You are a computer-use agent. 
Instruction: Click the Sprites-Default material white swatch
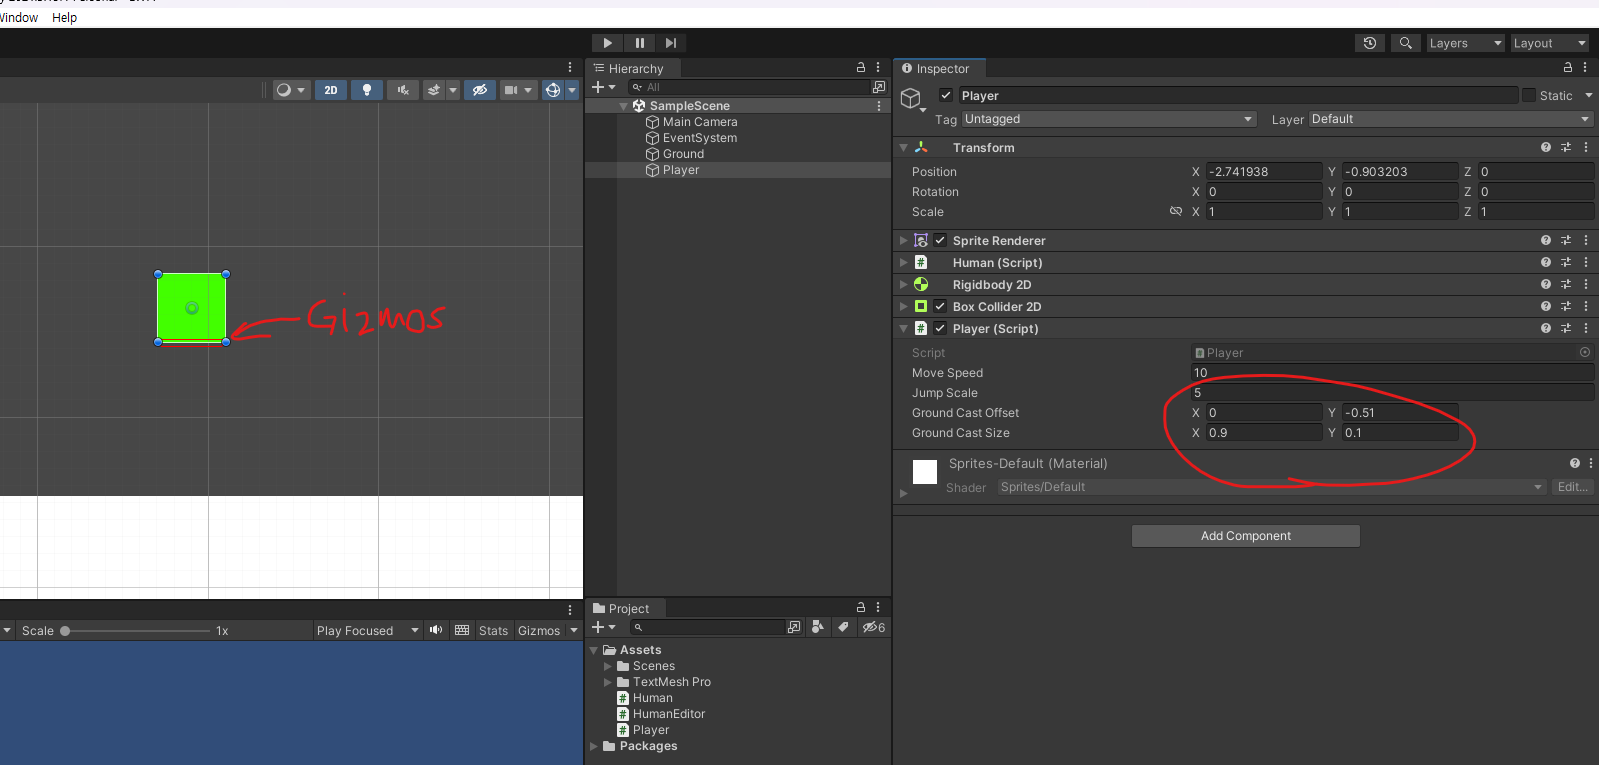[x=925, y=472]
